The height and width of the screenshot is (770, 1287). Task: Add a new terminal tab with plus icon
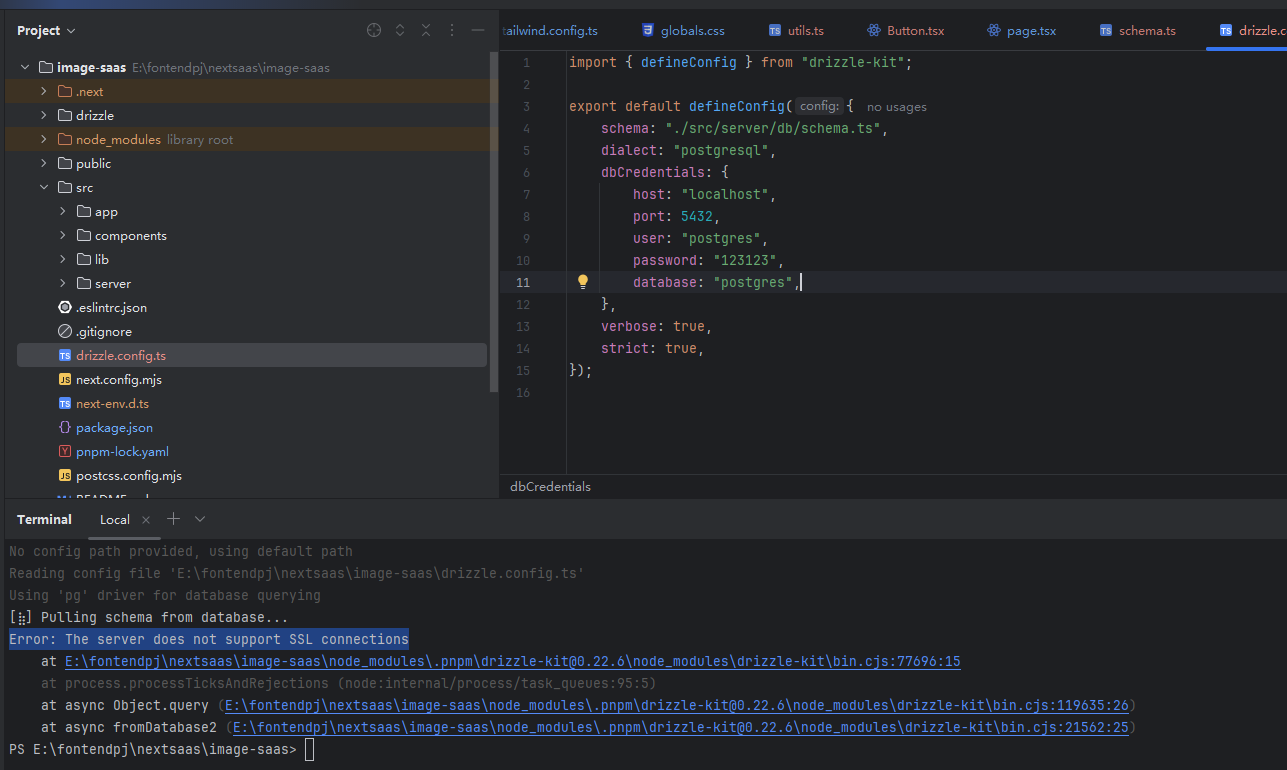173,519
